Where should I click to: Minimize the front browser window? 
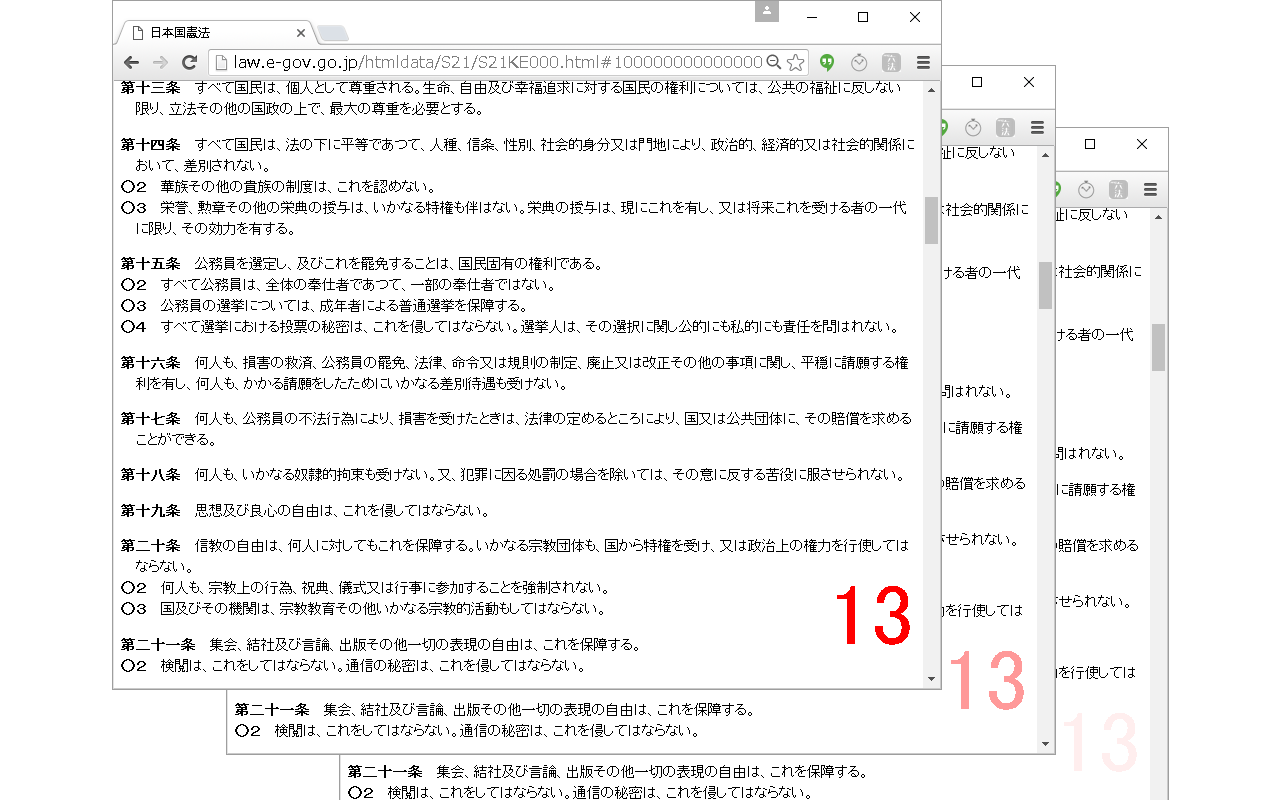click(x=812, y=16)
